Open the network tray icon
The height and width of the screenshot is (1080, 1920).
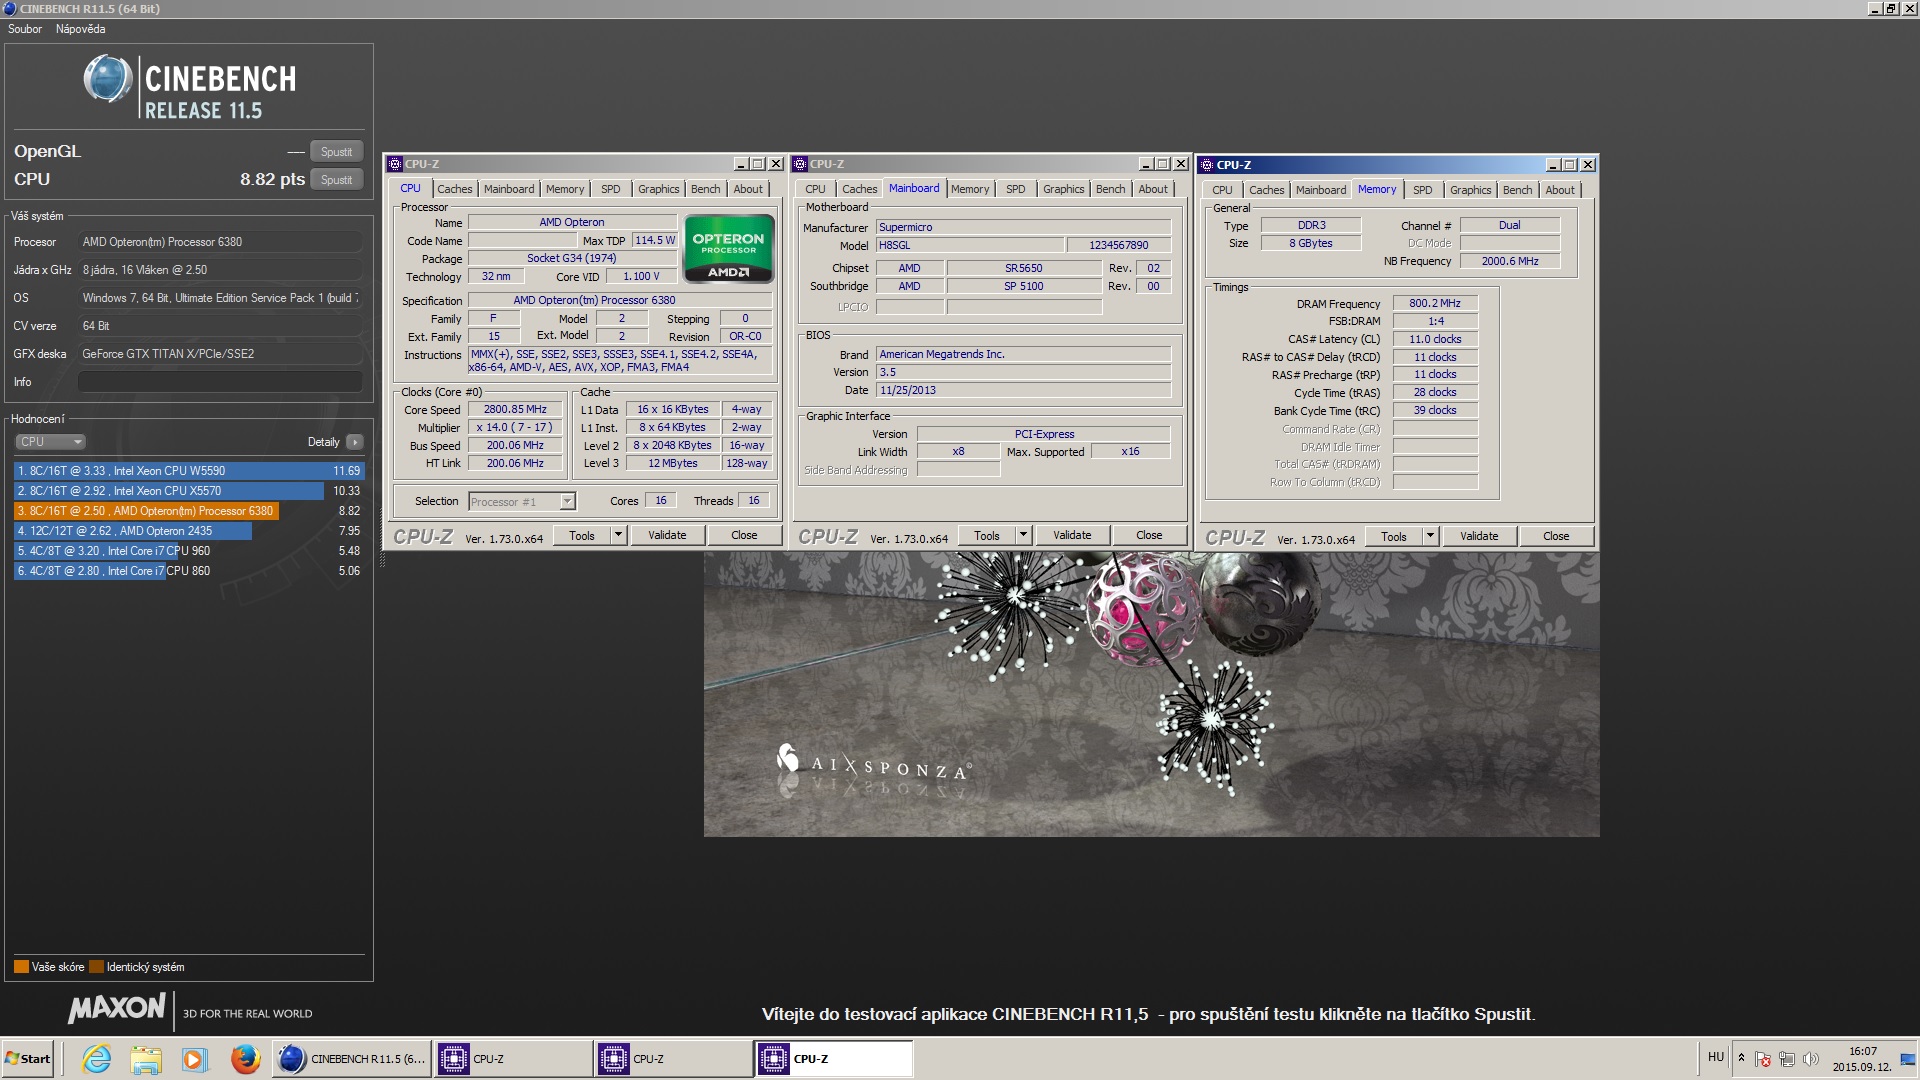1786,1059
